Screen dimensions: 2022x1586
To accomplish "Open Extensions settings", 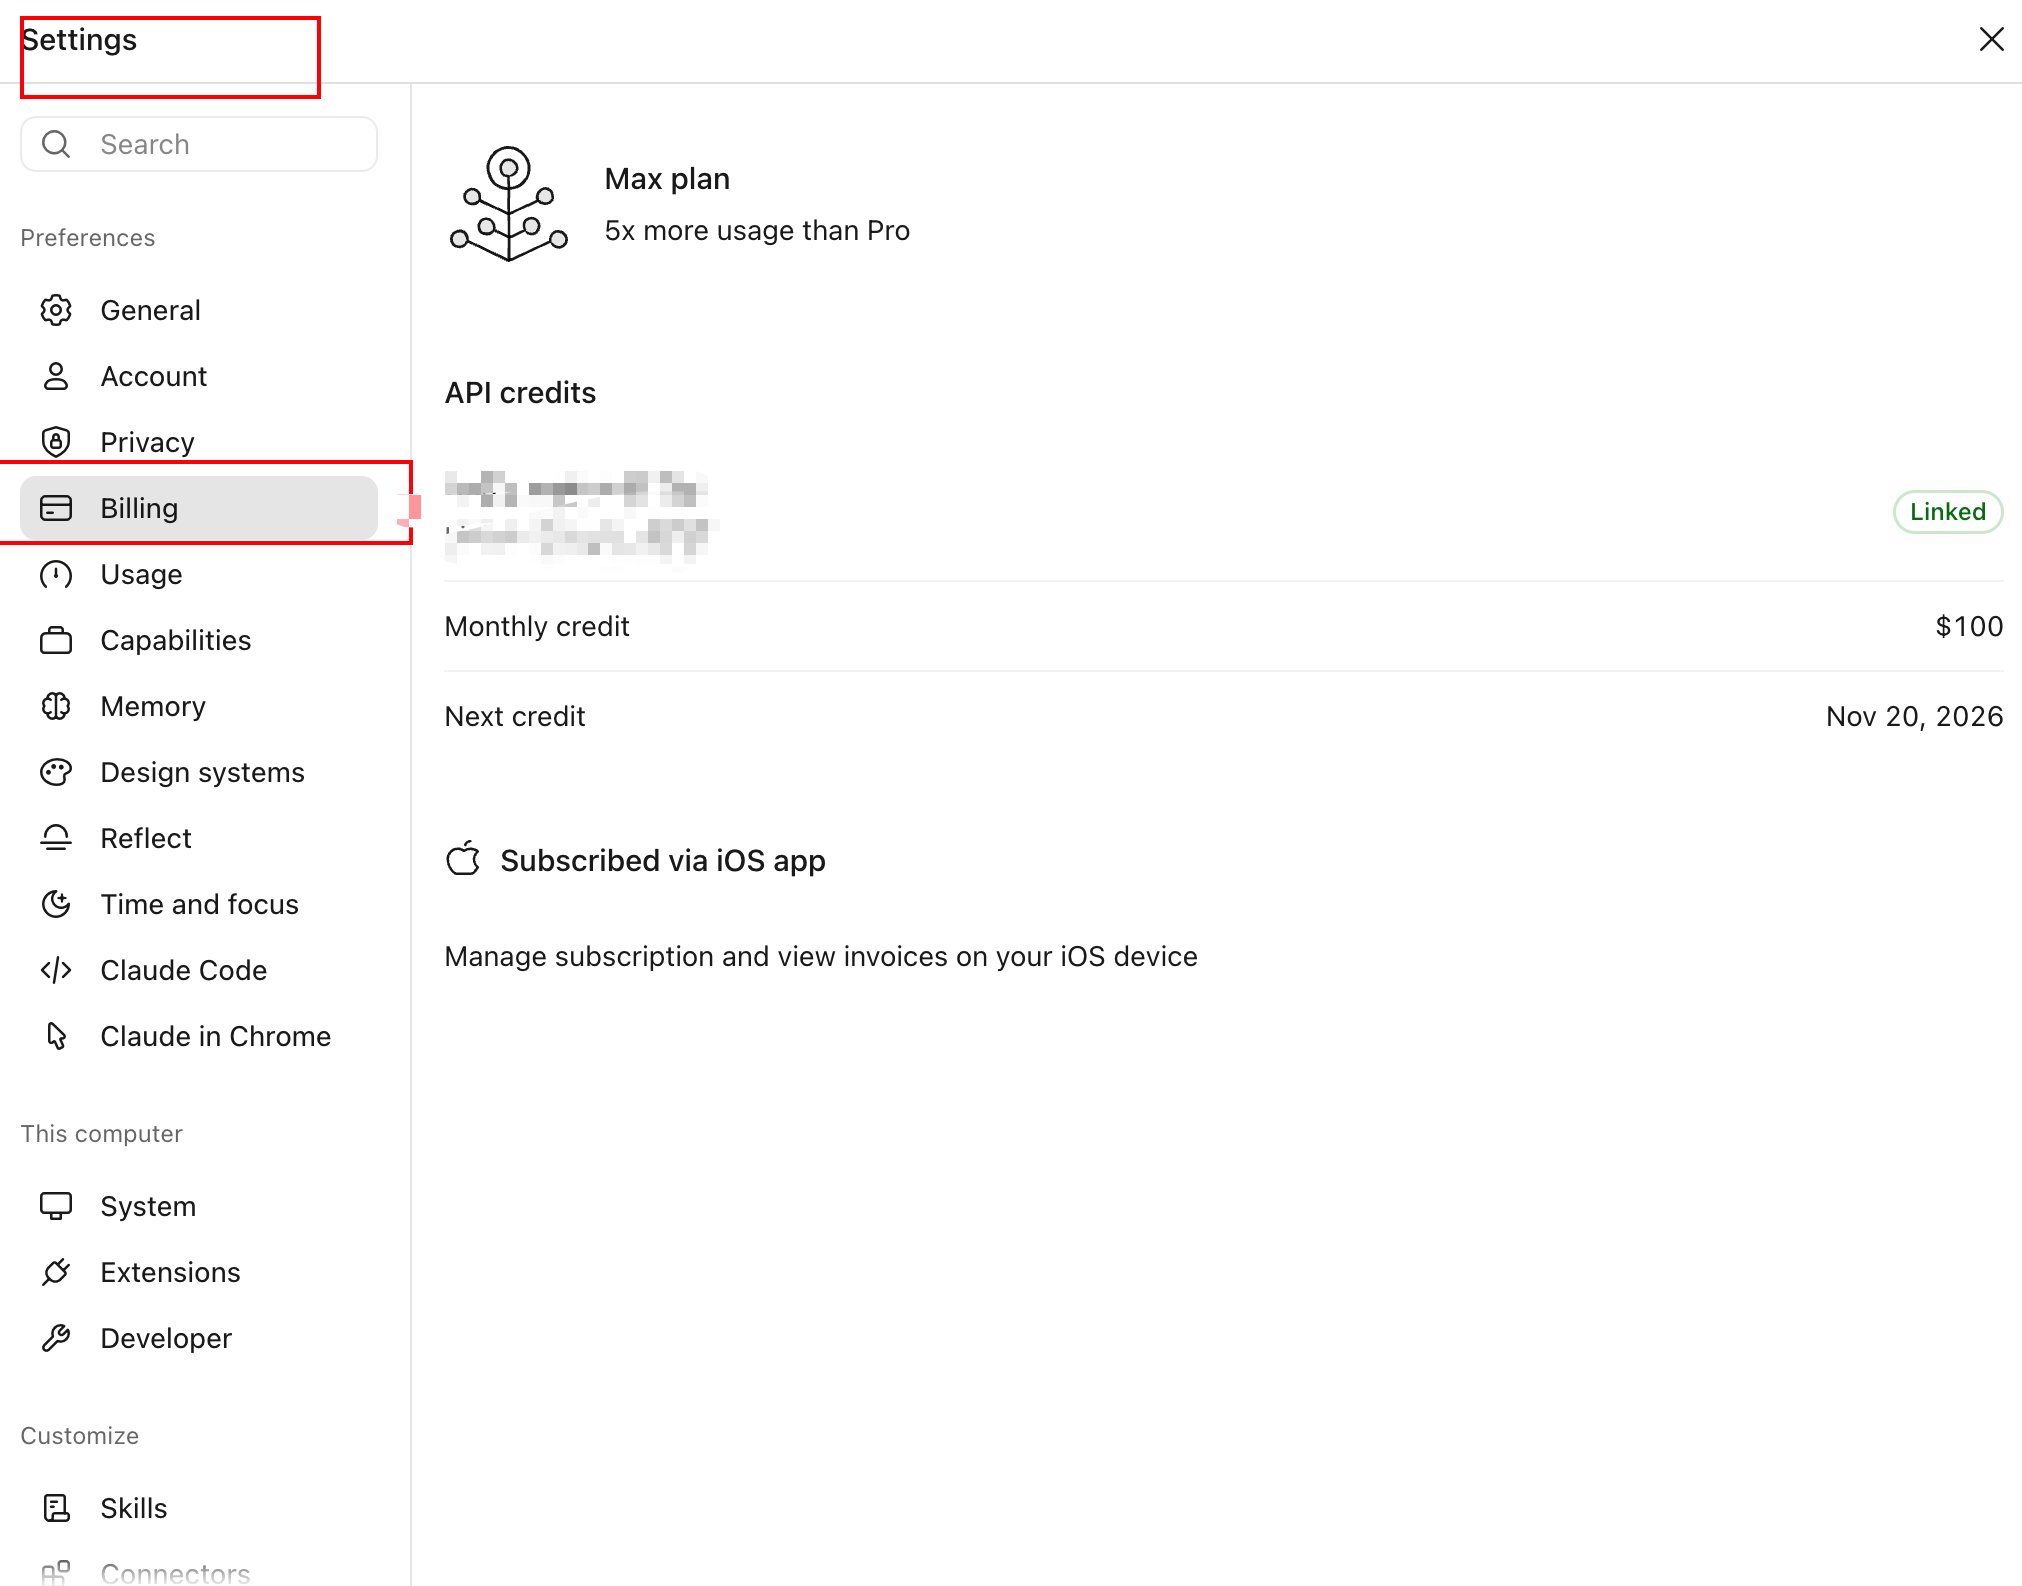I will (x=199, y=1272).
